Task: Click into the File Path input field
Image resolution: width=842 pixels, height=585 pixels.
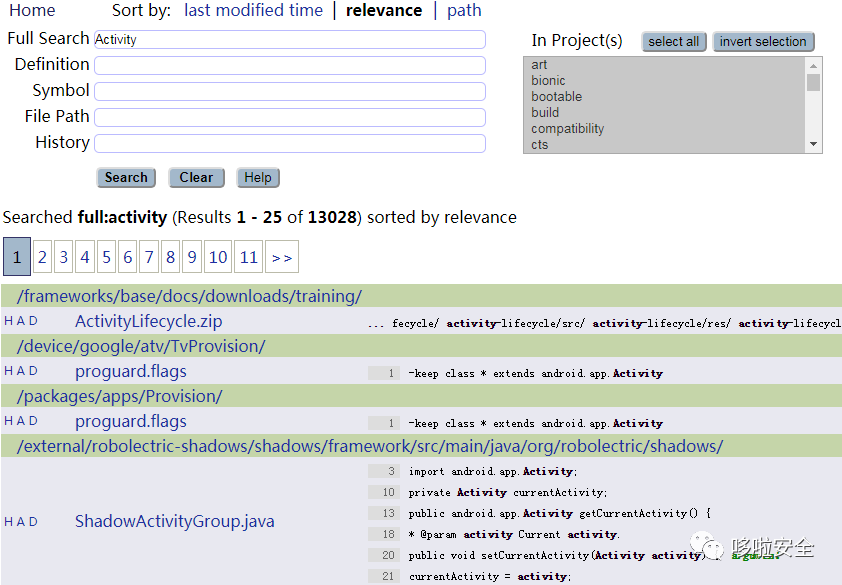Action: pyautogui.click(x=290, y=117)
